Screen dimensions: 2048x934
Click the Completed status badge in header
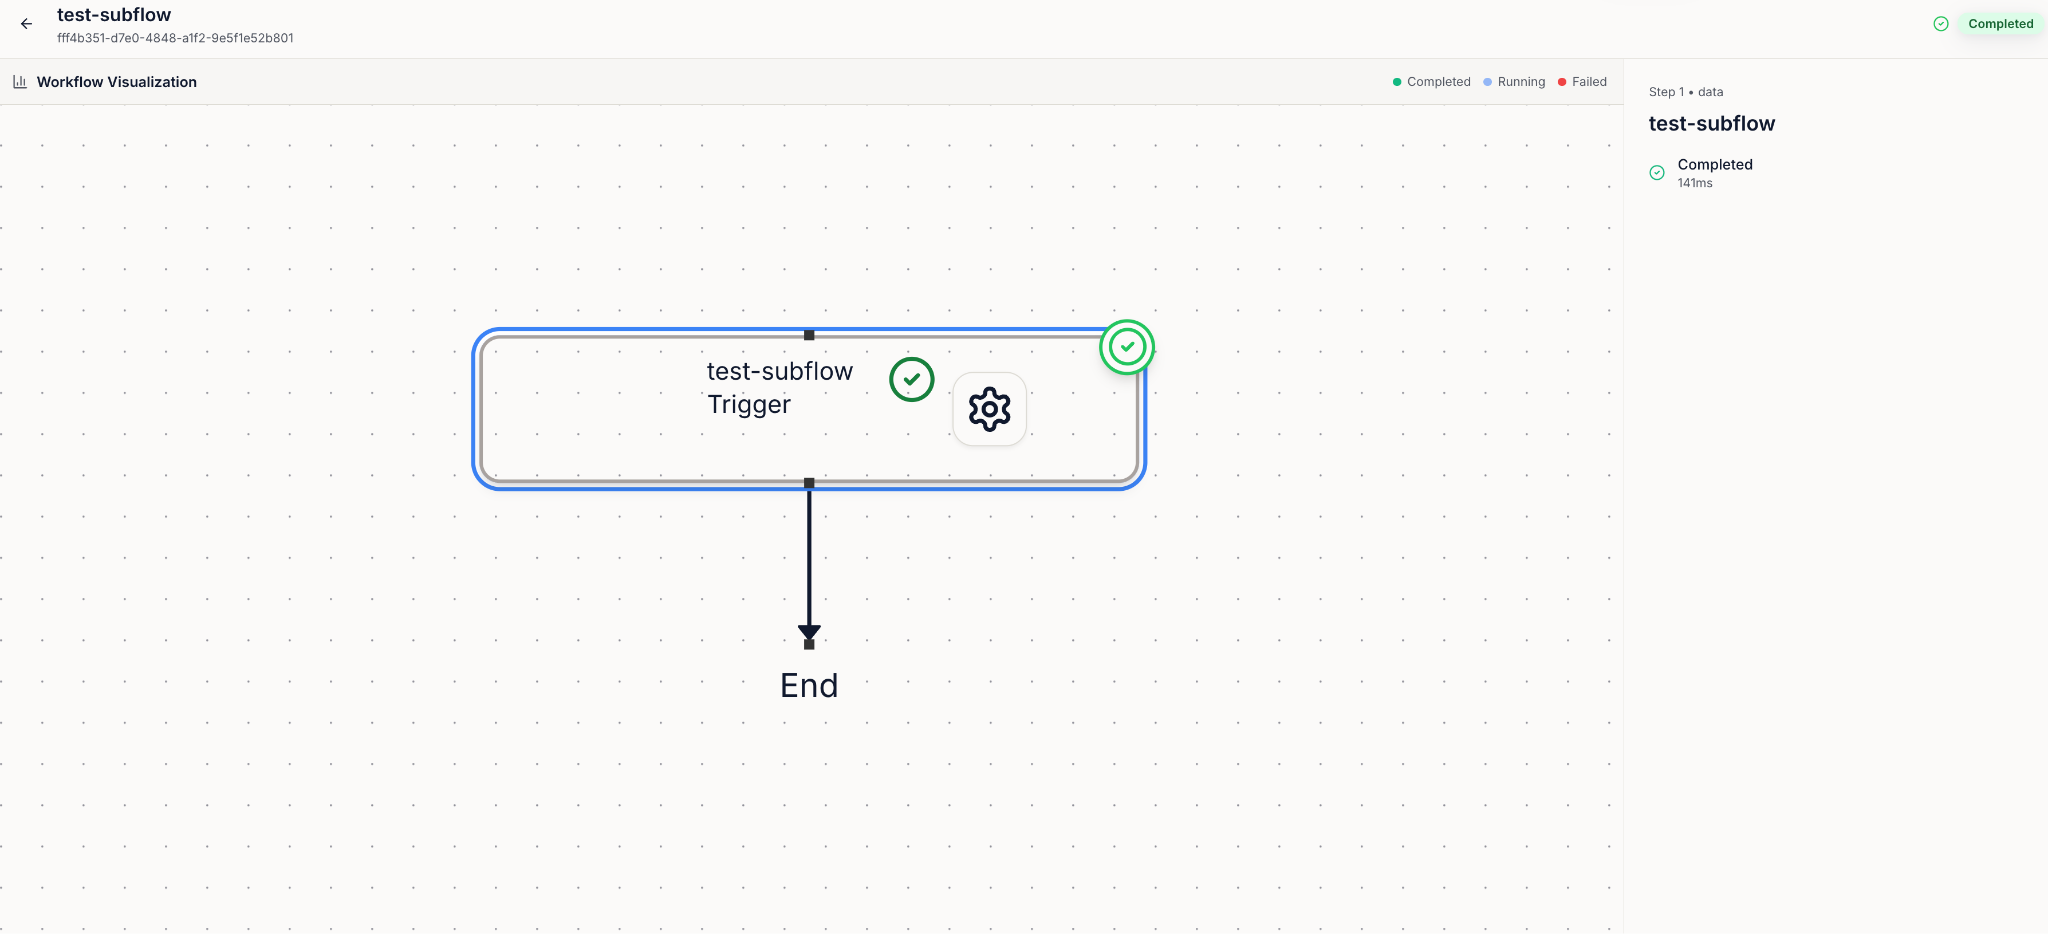click(2000, 24)
